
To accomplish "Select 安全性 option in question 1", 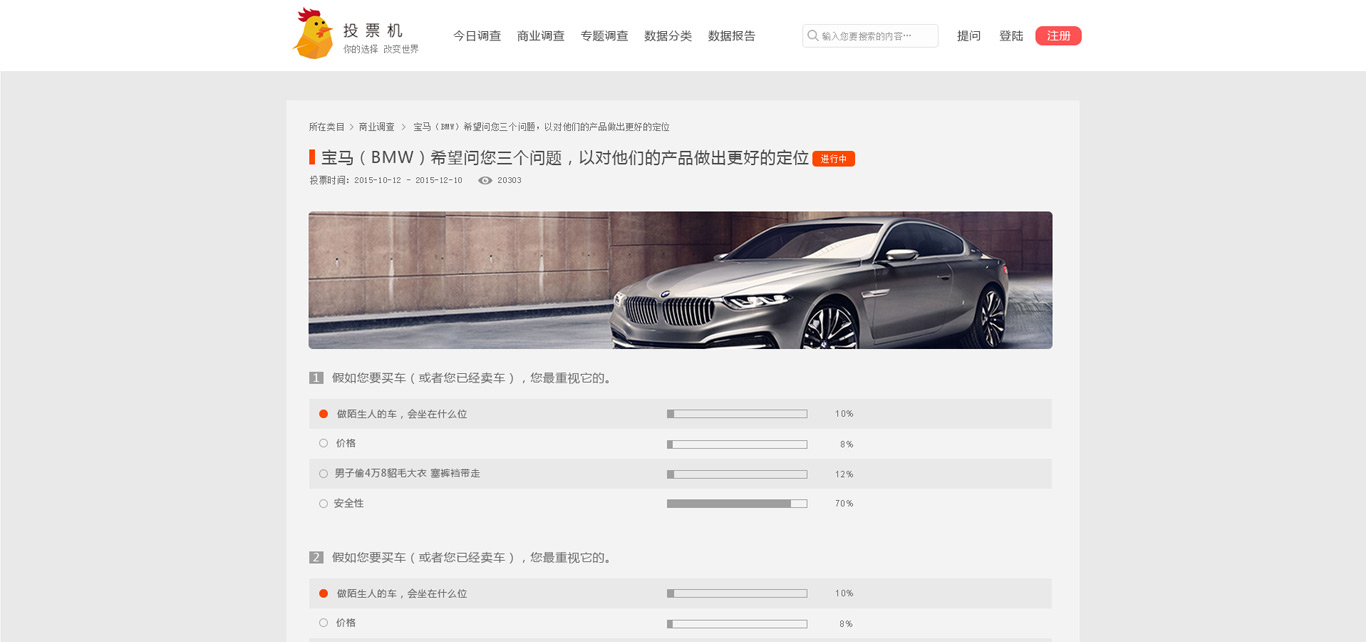I will (324, 503).
